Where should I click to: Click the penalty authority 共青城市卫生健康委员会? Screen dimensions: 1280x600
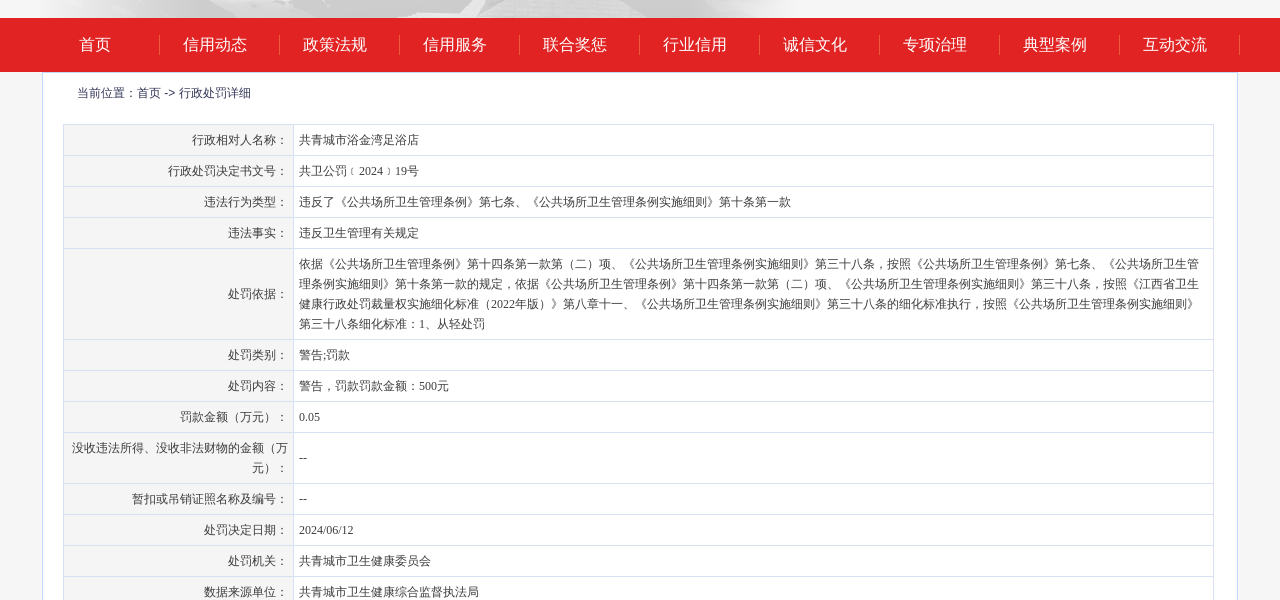pos(365,561)
